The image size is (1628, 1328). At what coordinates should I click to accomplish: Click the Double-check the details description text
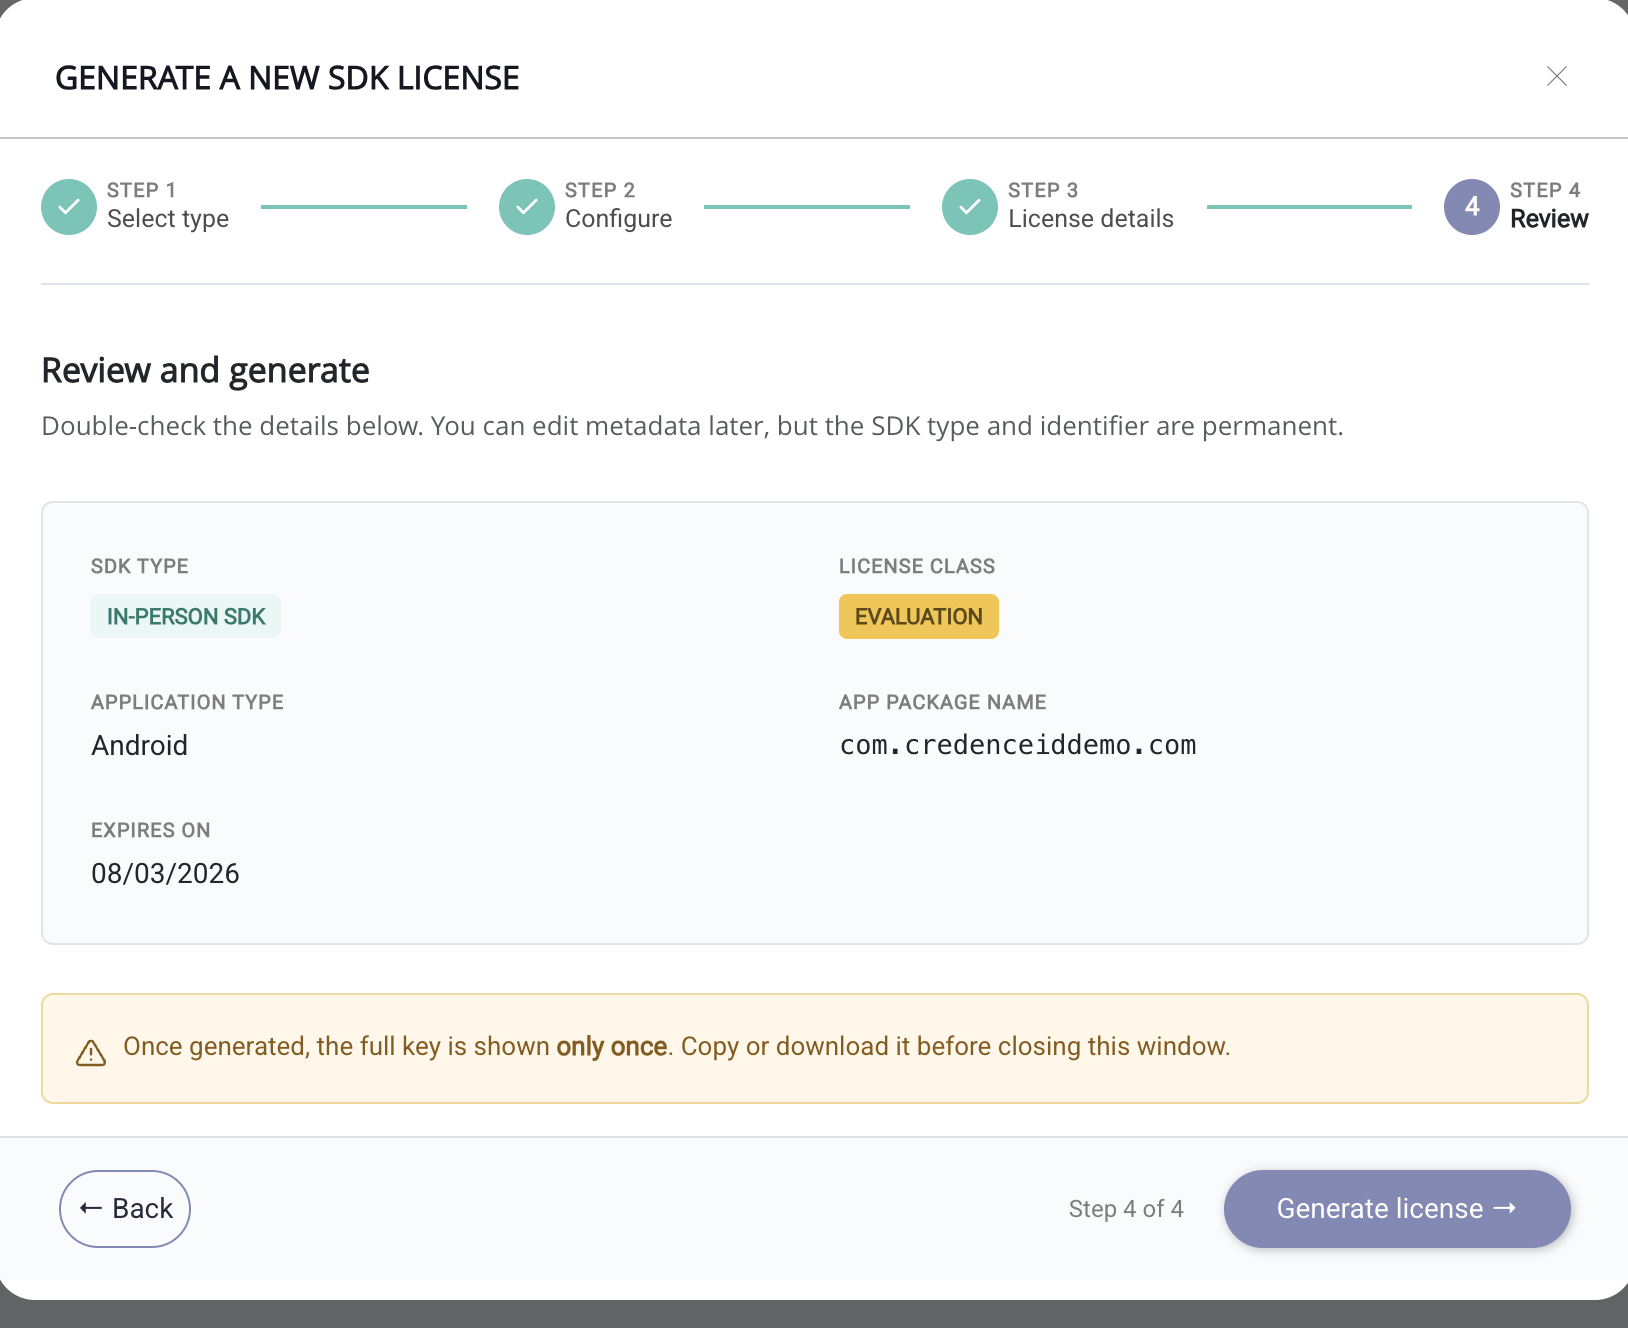point(692,427)
